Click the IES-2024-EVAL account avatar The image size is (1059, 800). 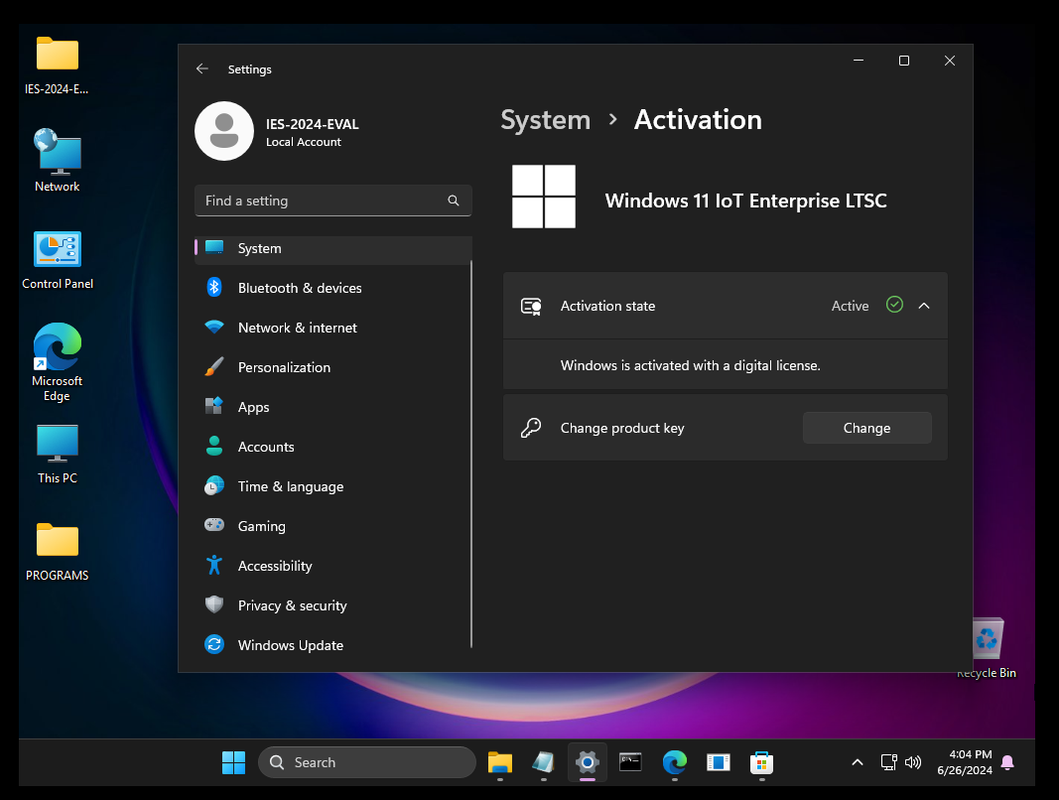tap(224, 131)
